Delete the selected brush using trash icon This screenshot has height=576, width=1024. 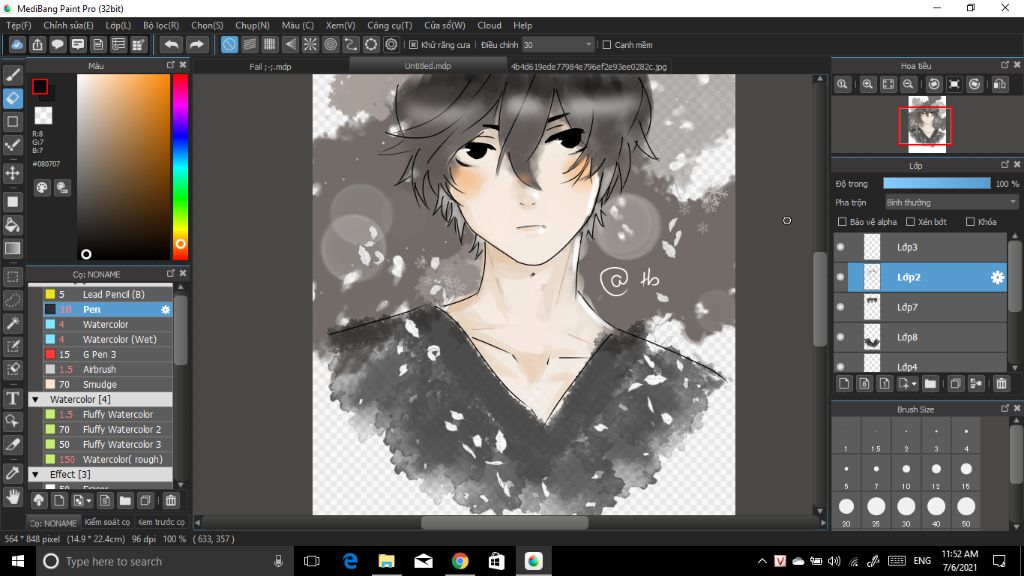(170, 501)
